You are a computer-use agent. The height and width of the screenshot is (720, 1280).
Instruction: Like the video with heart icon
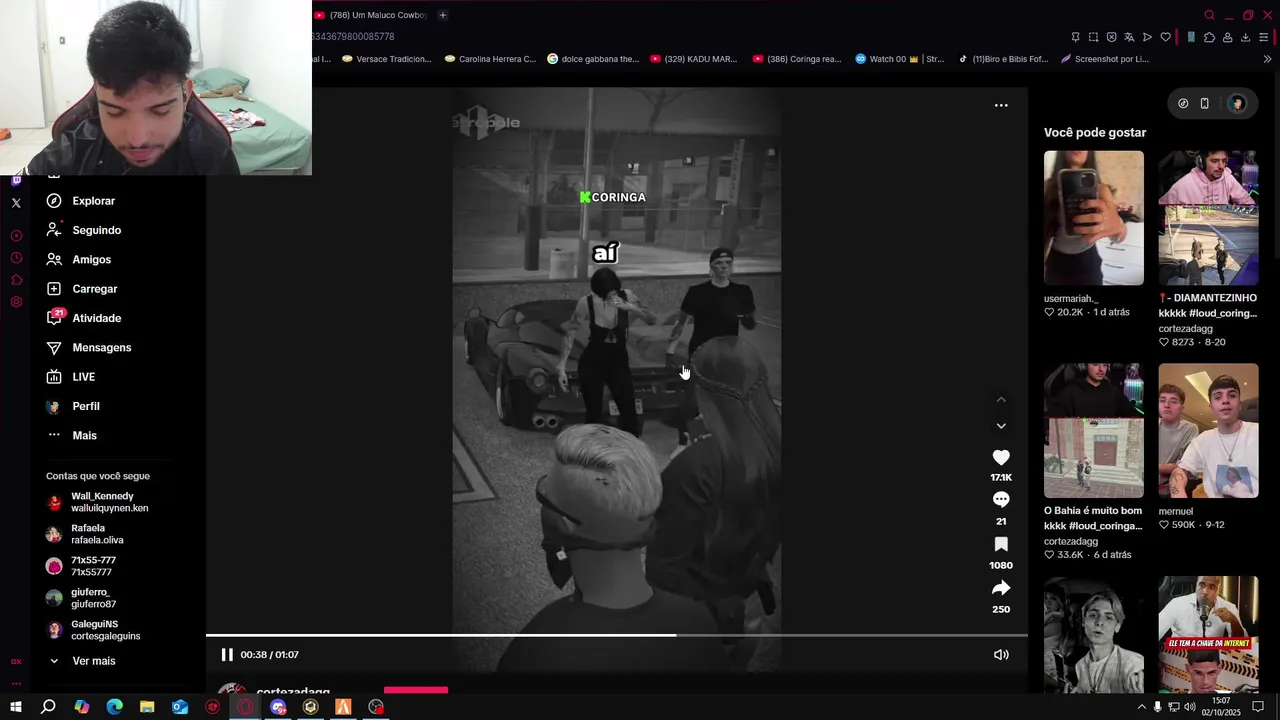1001,457
